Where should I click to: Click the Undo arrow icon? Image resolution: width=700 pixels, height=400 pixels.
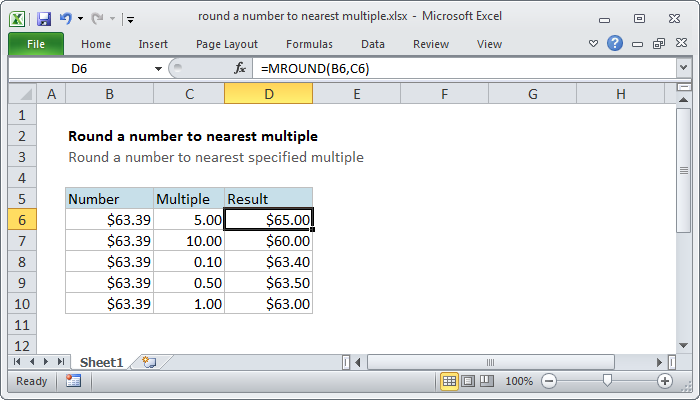(x=66, y=18)
